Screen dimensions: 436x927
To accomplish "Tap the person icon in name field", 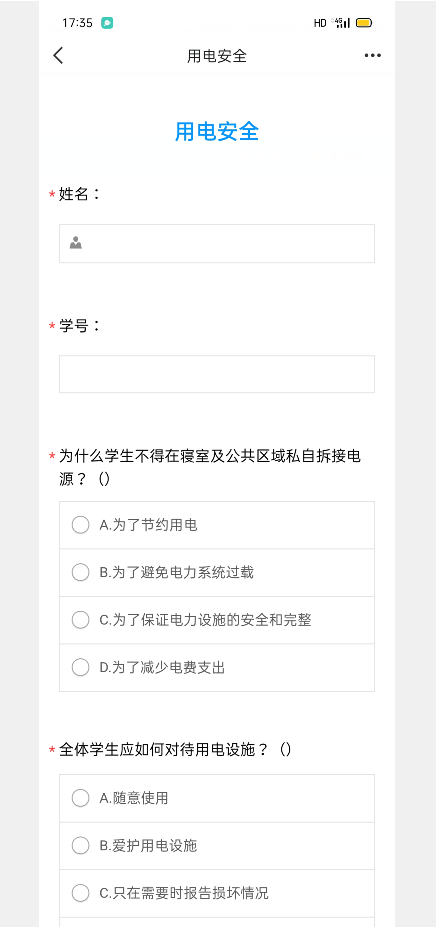I will pos(76,242).
